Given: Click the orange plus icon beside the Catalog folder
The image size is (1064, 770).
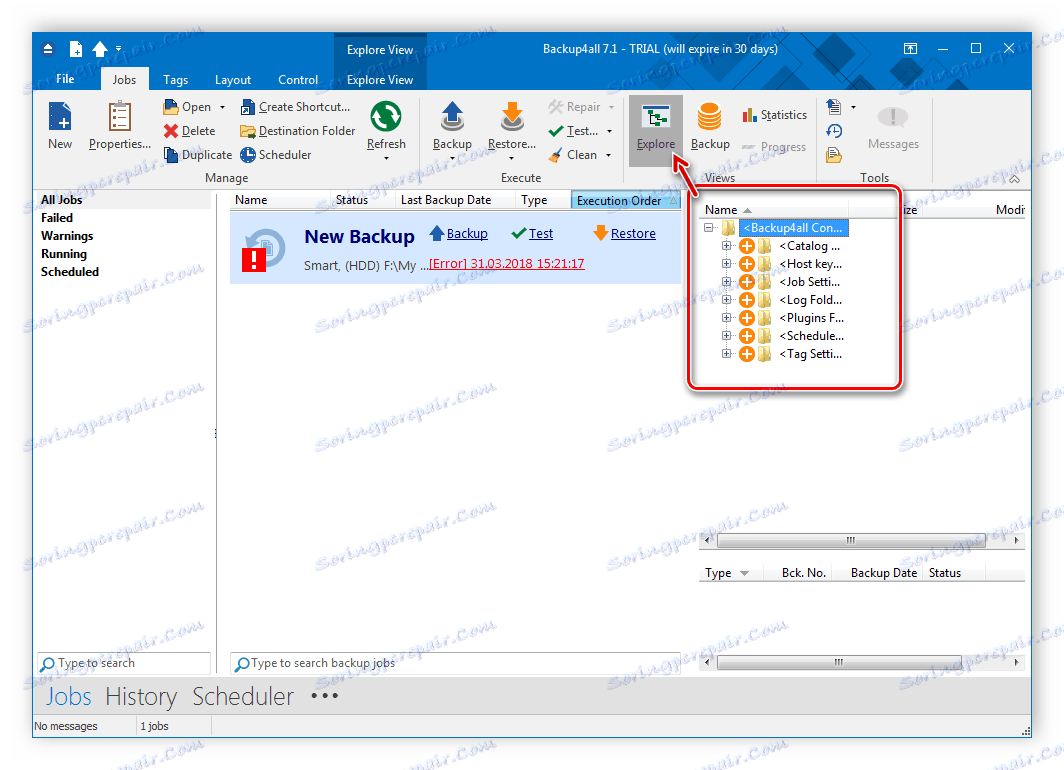Looking at the screenshot, I should click(x=746, y=246).
